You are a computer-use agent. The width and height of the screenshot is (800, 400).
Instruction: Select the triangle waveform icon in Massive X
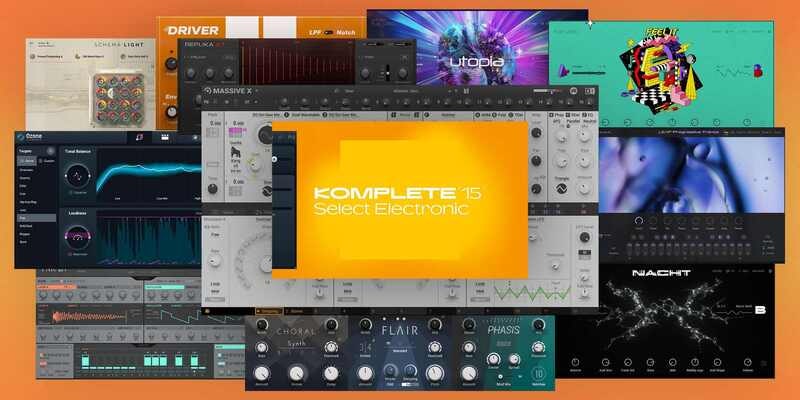pos(561,186)
